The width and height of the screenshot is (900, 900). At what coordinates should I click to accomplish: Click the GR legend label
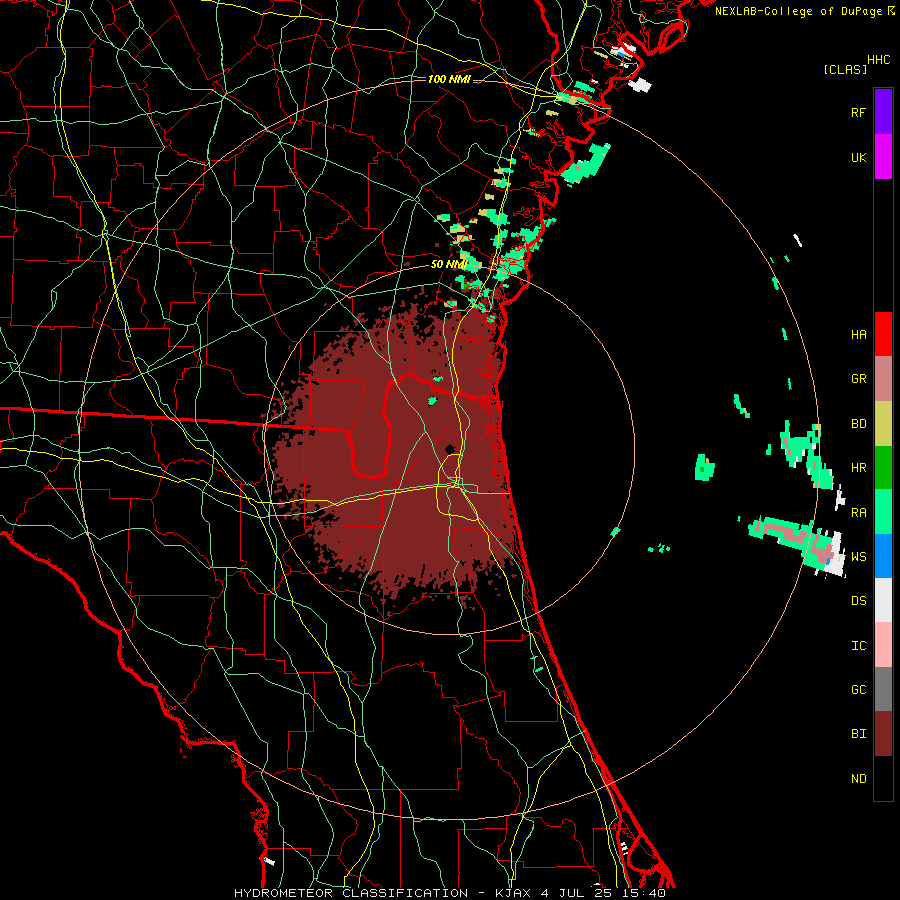858,378
